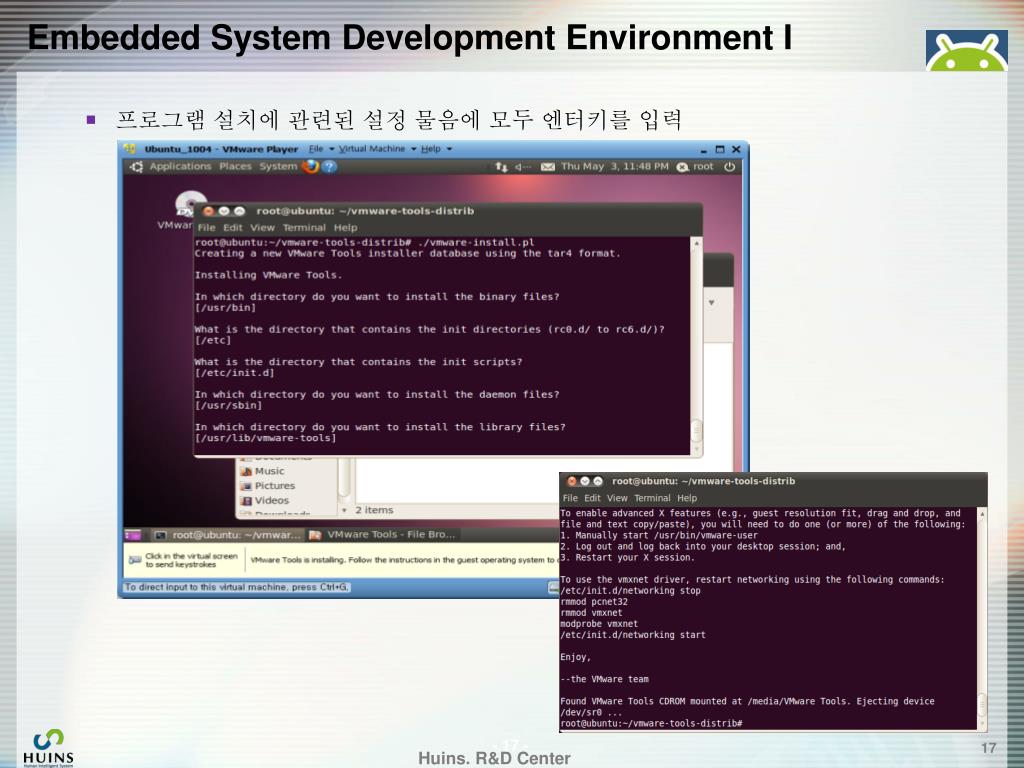Select Videos in the file browser sidebar
The width and height of the screenshot is (1024, 768).
point(264,500)
